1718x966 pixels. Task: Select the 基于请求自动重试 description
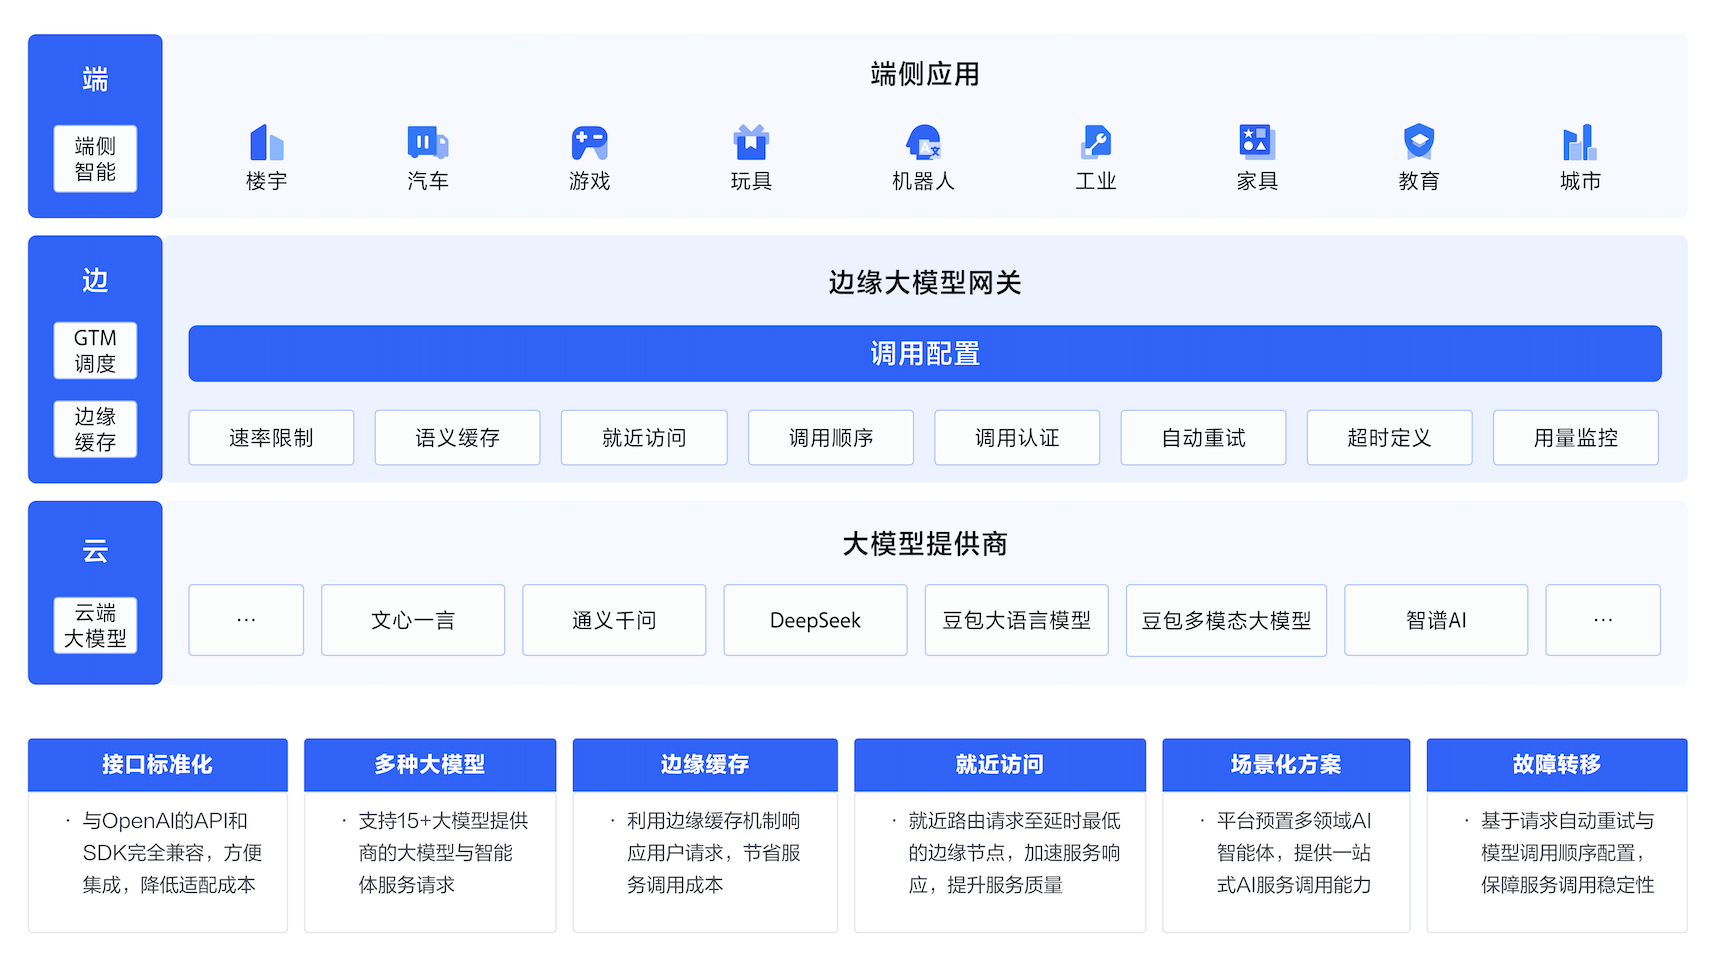1568,853
